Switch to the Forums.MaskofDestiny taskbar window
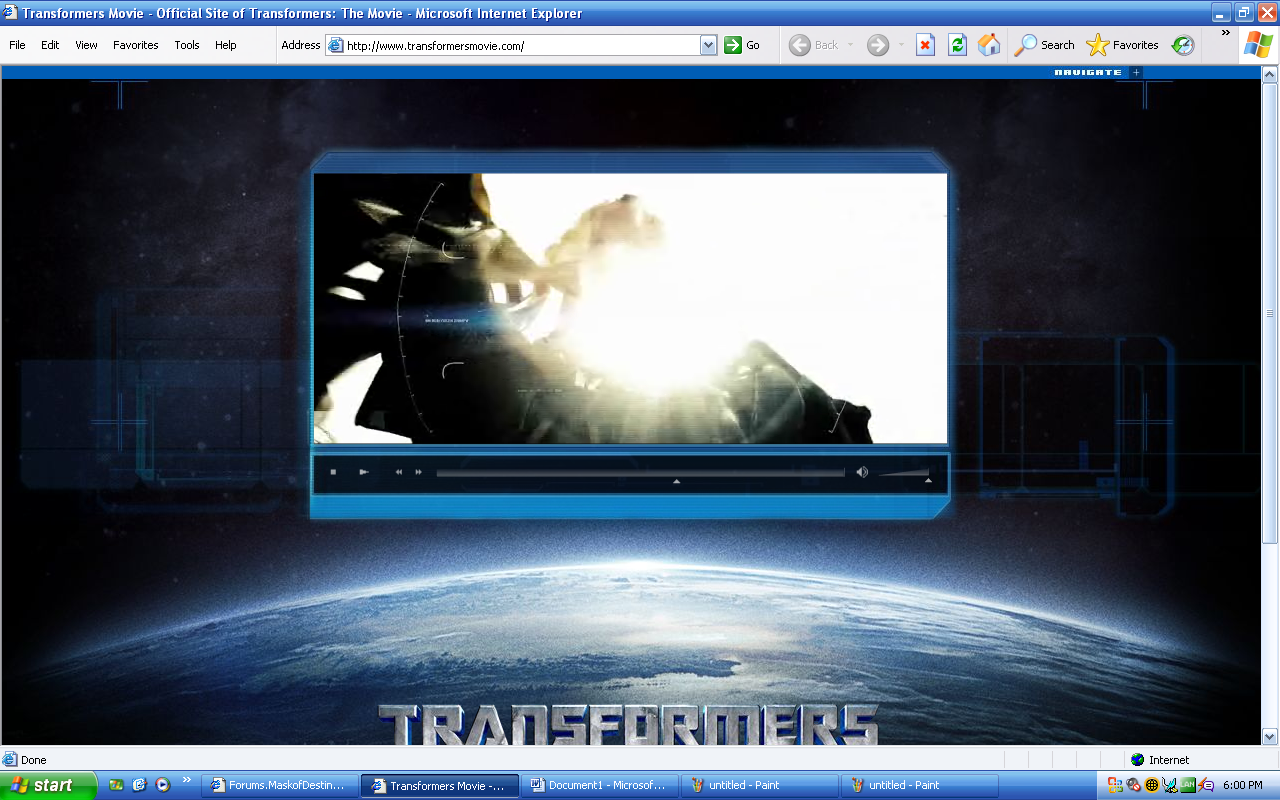Screen dimensions: 1280x800 click(280, 785)
